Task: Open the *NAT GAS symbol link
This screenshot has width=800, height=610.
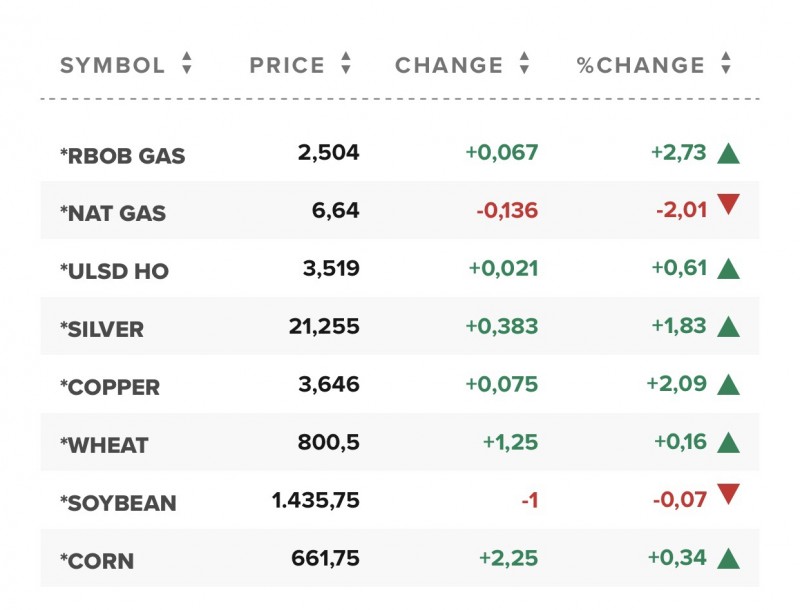Action: click(113, 214)
